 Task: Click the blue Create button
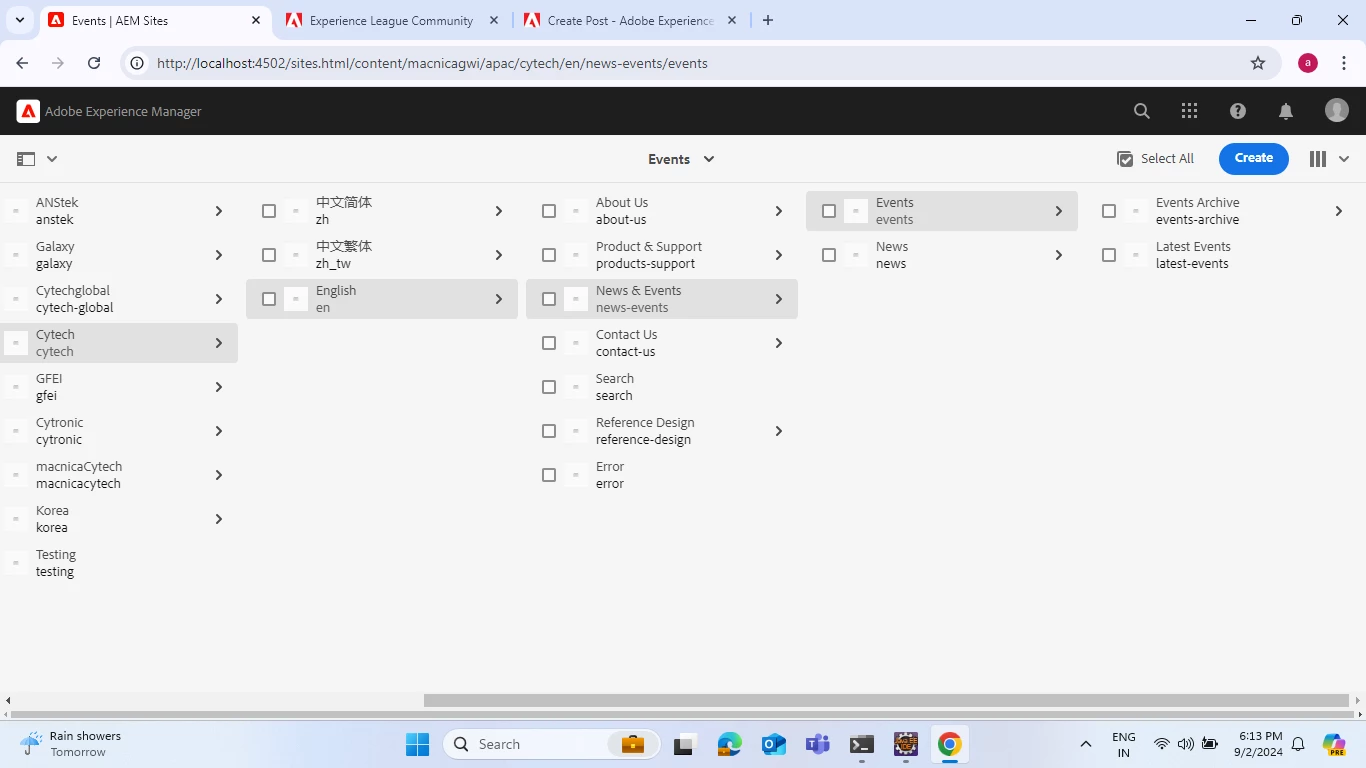pos(1254,158)
